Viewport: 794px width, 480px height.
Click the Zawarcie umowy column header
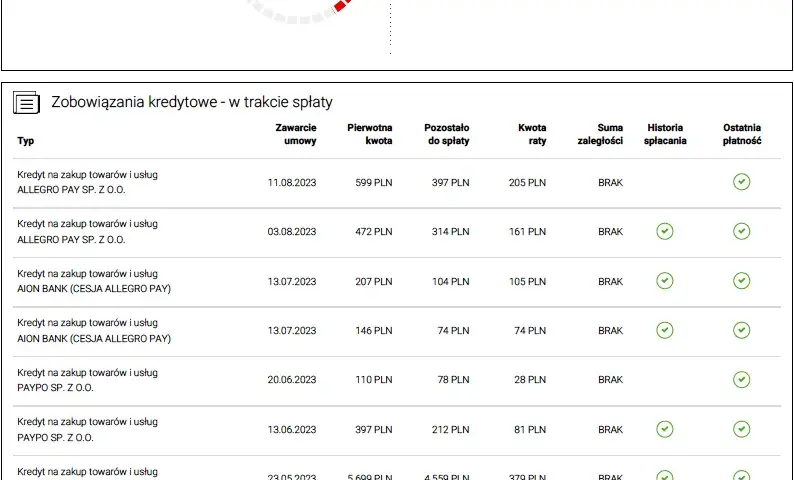point(296,134)
